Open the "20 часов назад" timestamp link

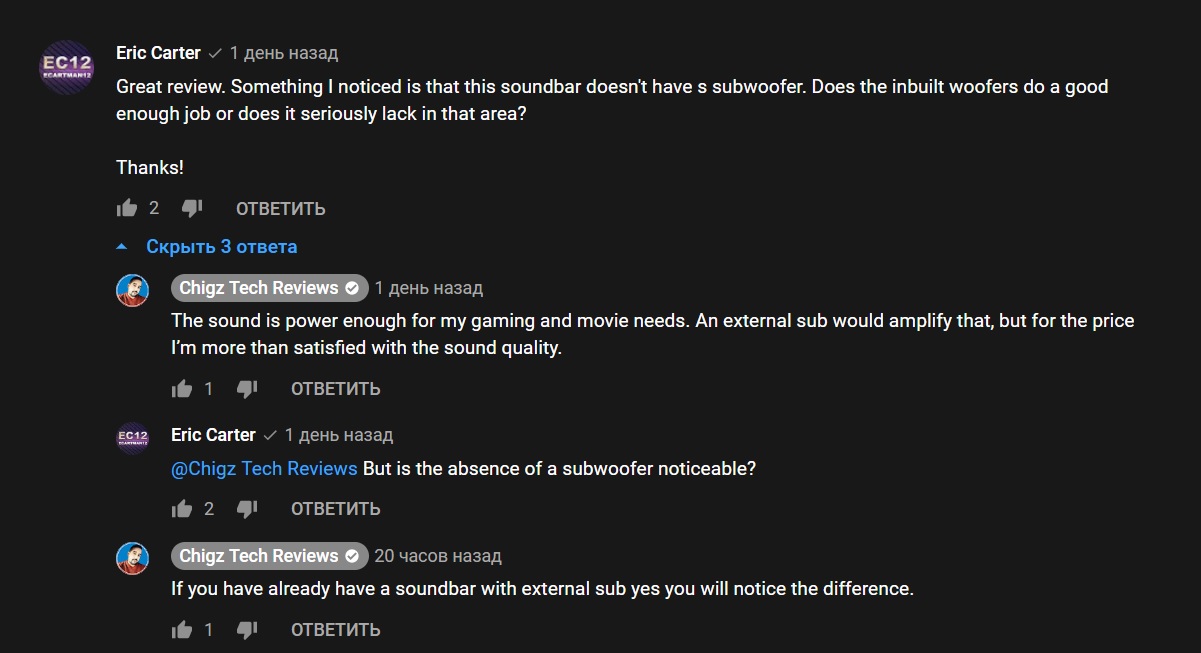438,556
